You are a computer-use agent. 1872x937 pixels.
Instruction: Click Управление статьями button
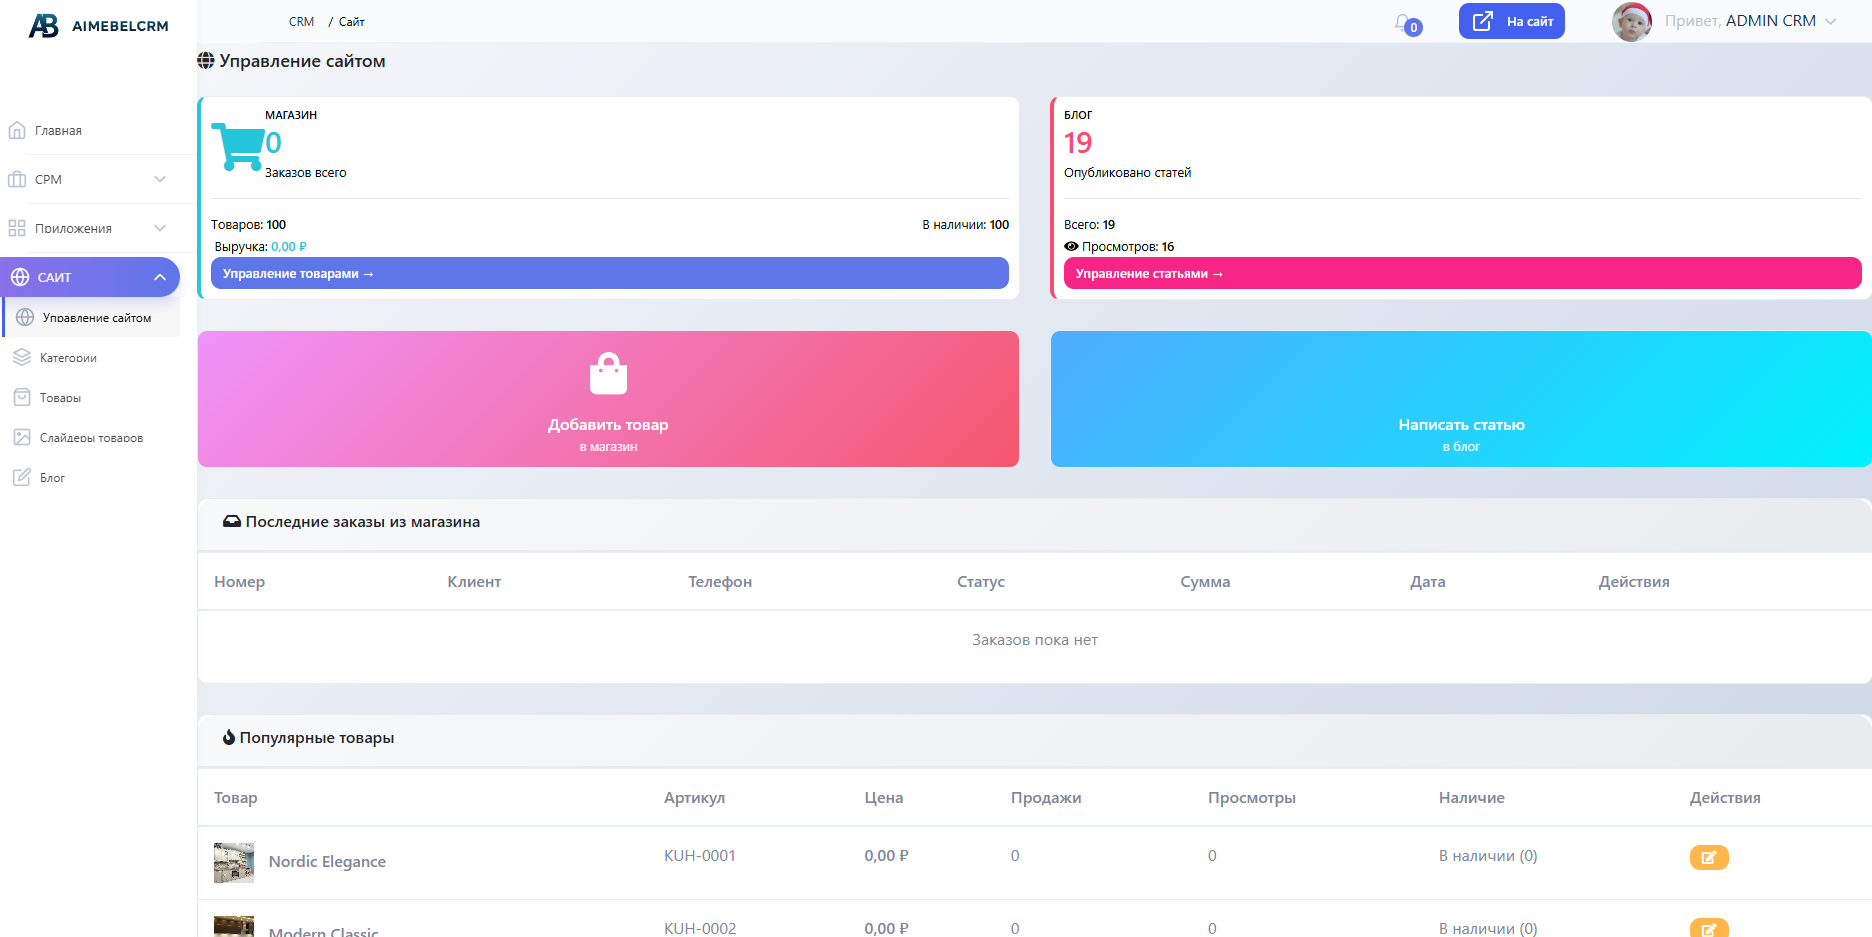(x=1461, y=274)
